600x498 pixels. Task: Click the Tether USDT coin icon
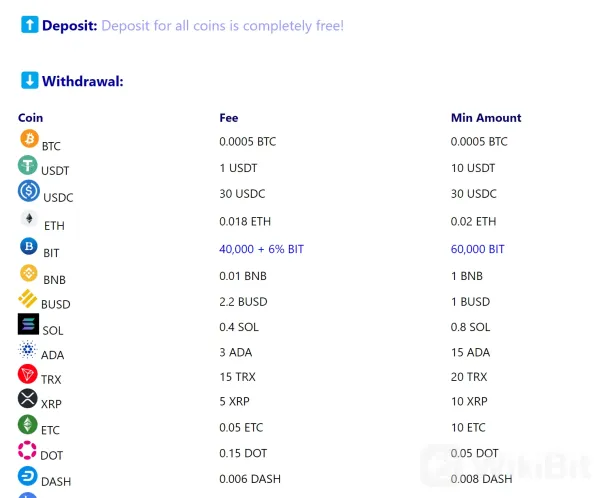coord(27,165)
